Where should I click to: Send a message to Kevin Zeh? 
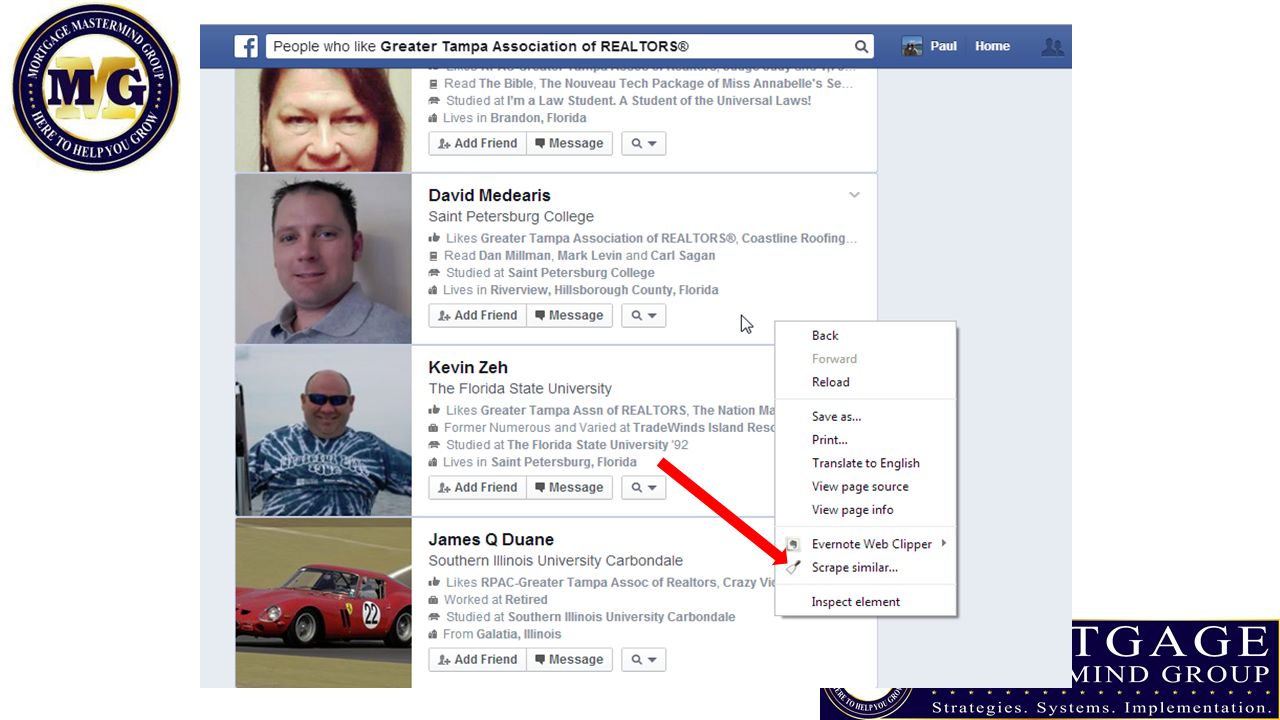point(569,487)
